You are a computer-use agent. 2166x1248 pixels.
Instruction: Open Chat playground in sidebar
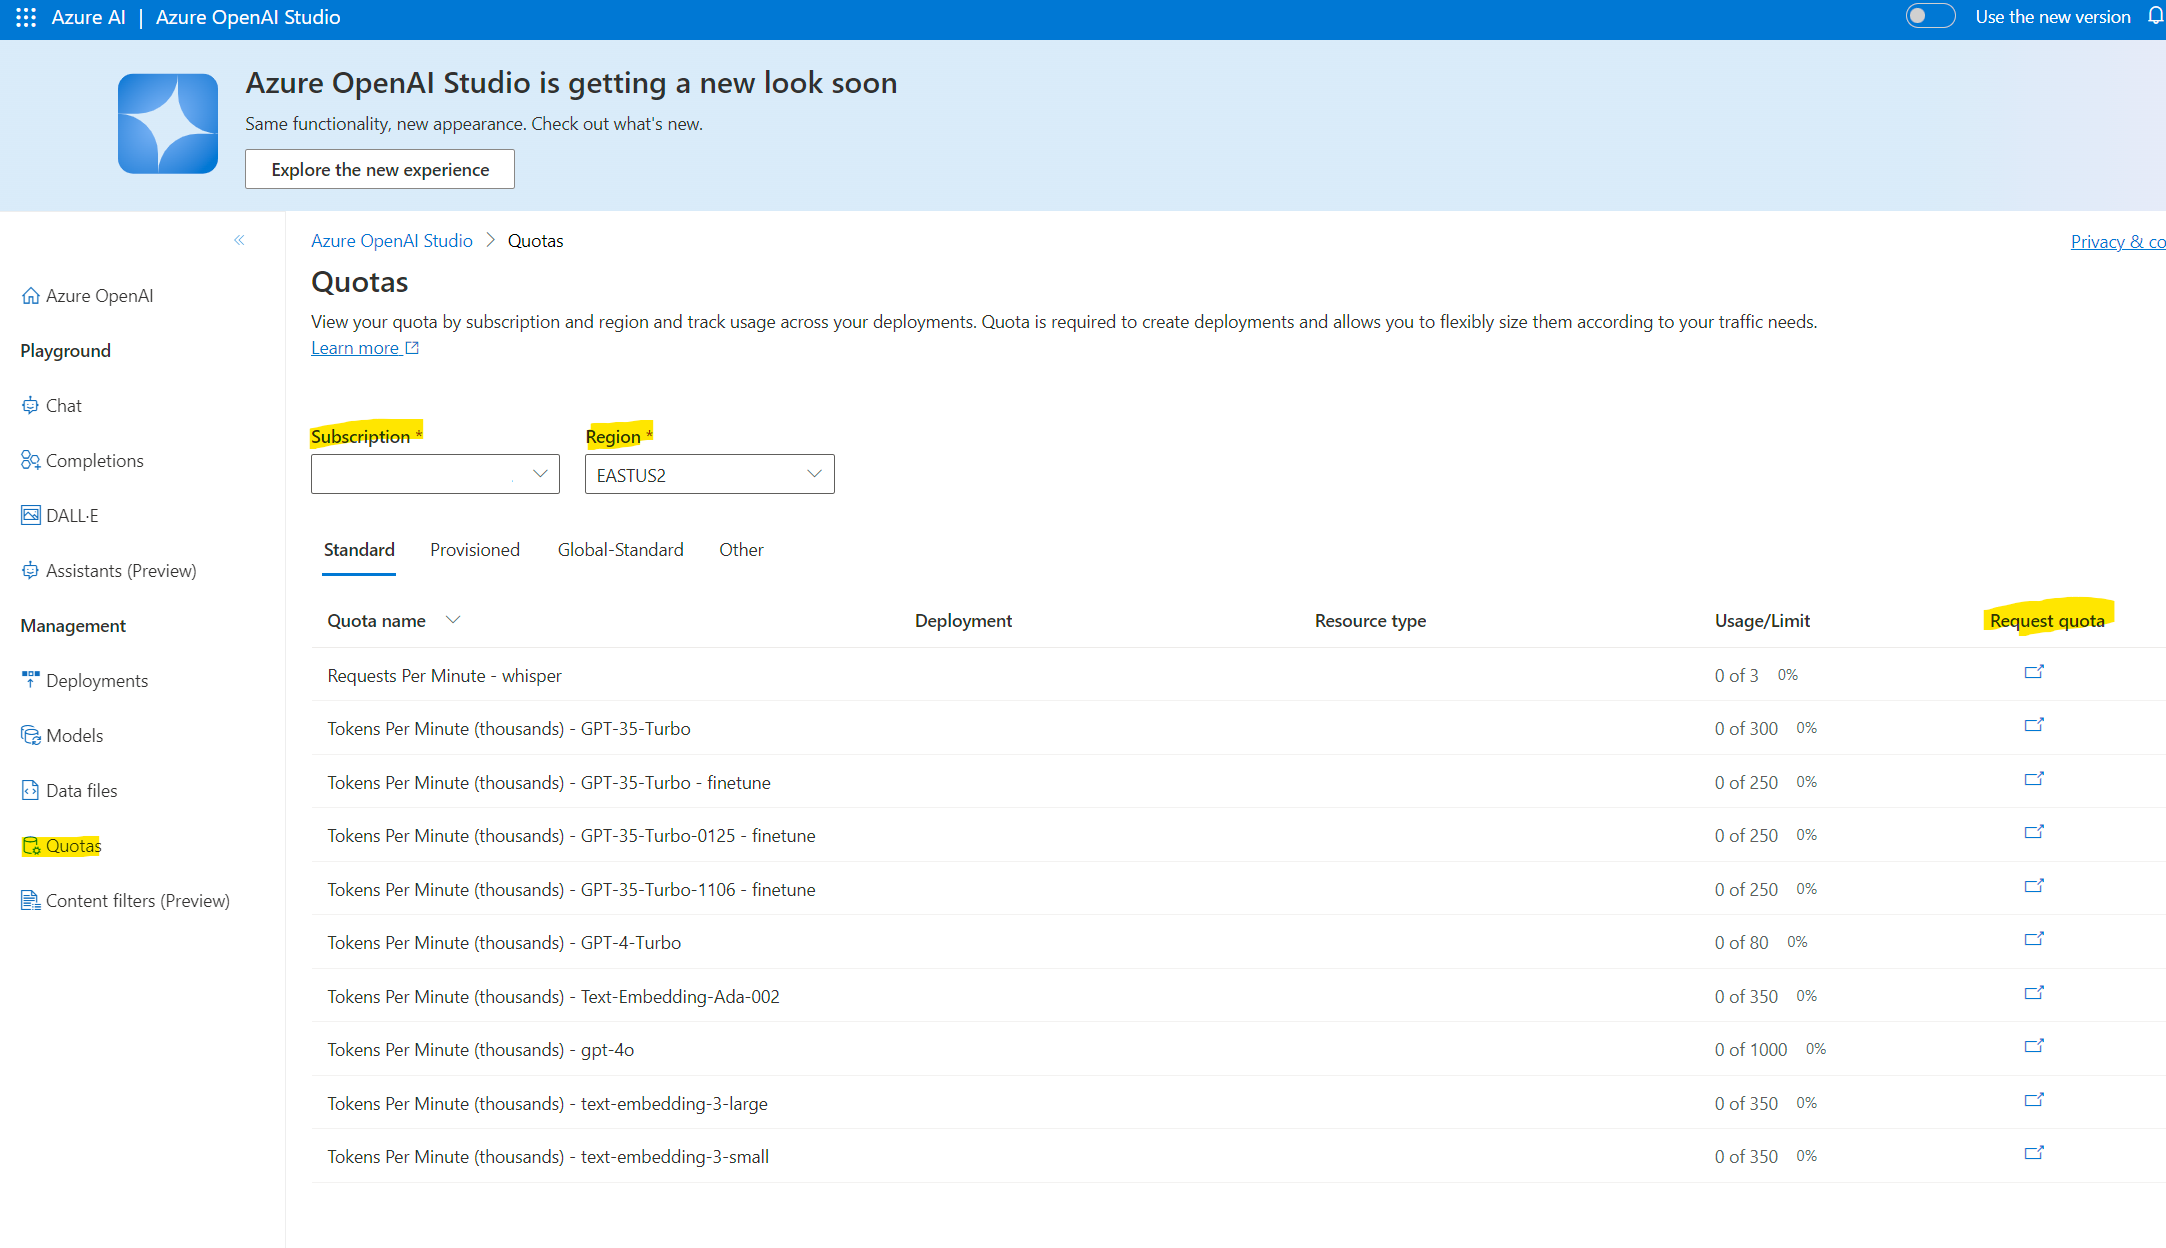[x=51, y=406]
